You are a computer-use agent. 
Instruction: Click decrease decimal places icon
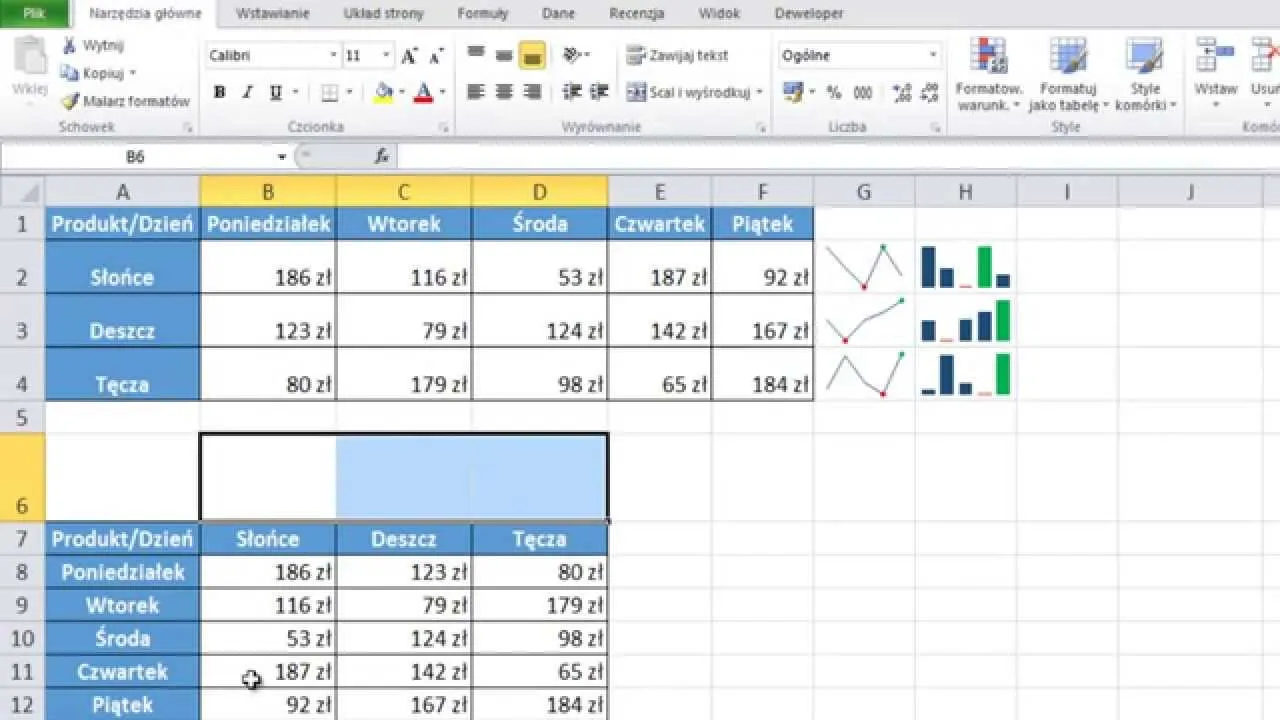(x=929, y=92)
